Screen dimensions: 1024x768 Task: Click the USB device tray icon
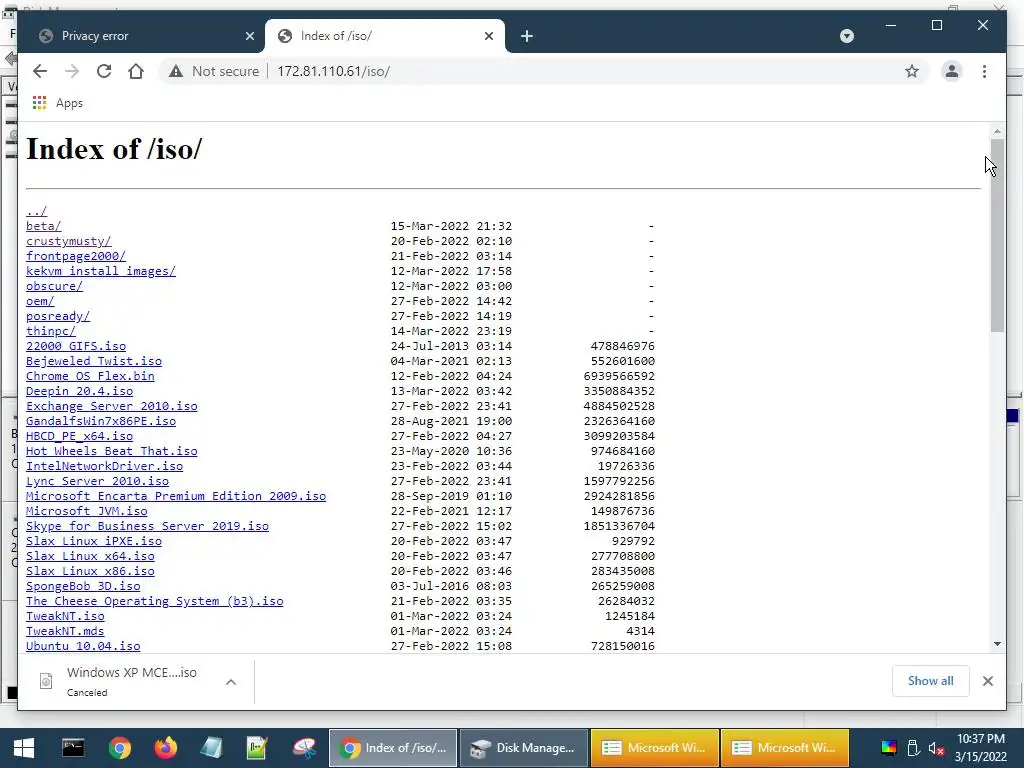913,748
